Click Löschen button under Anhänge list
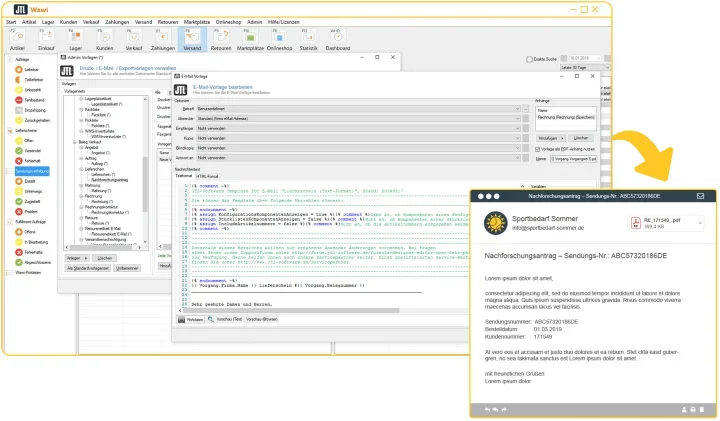Screen dimensions: 720x421 (x=581, y=138)
